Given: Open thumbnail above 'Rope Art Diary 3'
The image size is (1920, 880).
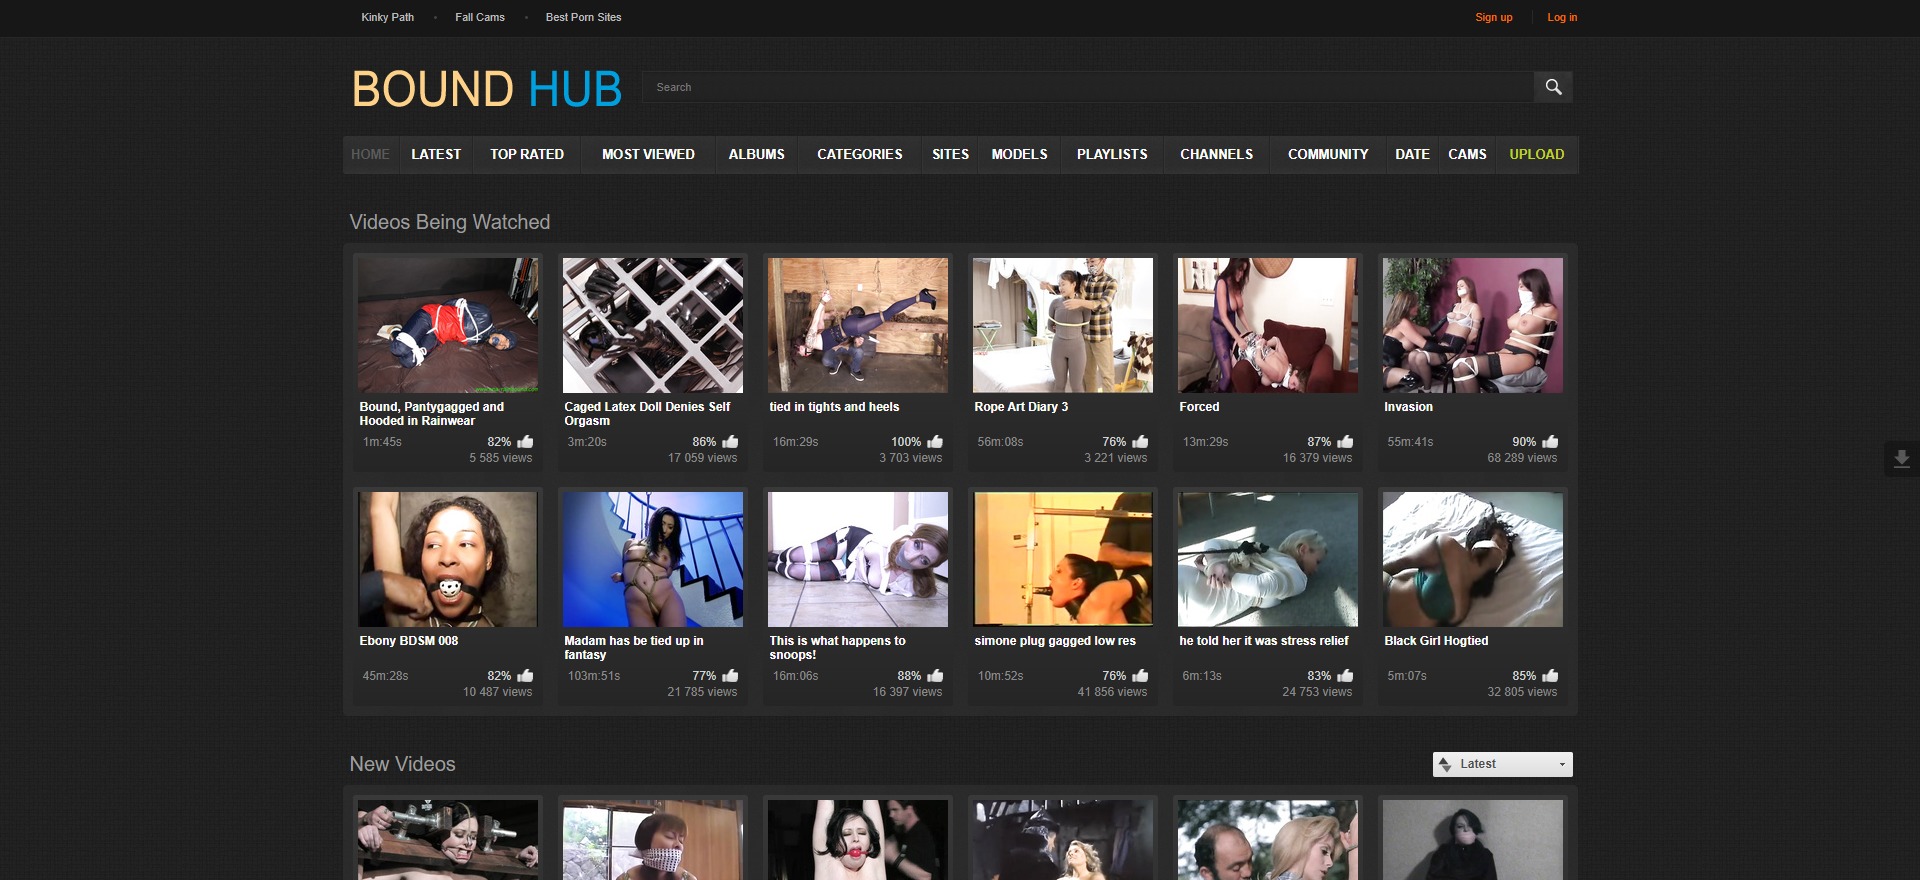Looking at the screenshot, I should 1063,325.
